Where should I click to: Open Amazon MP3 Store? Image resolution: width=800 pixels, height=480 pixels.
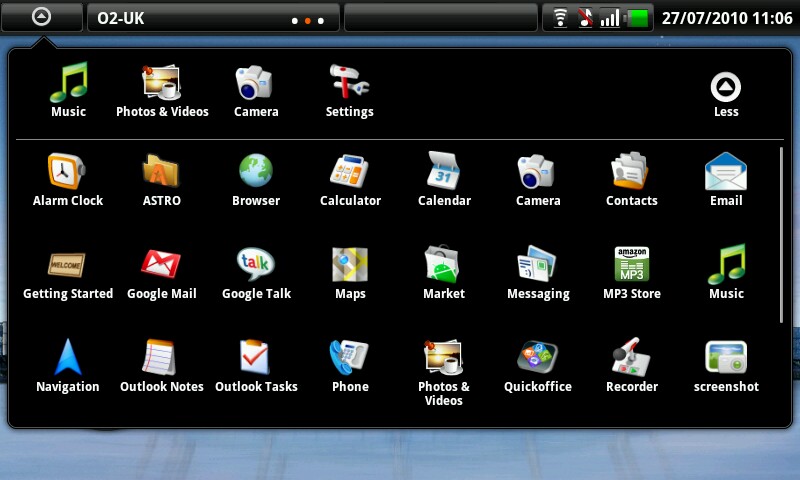(x=632, y=273)
